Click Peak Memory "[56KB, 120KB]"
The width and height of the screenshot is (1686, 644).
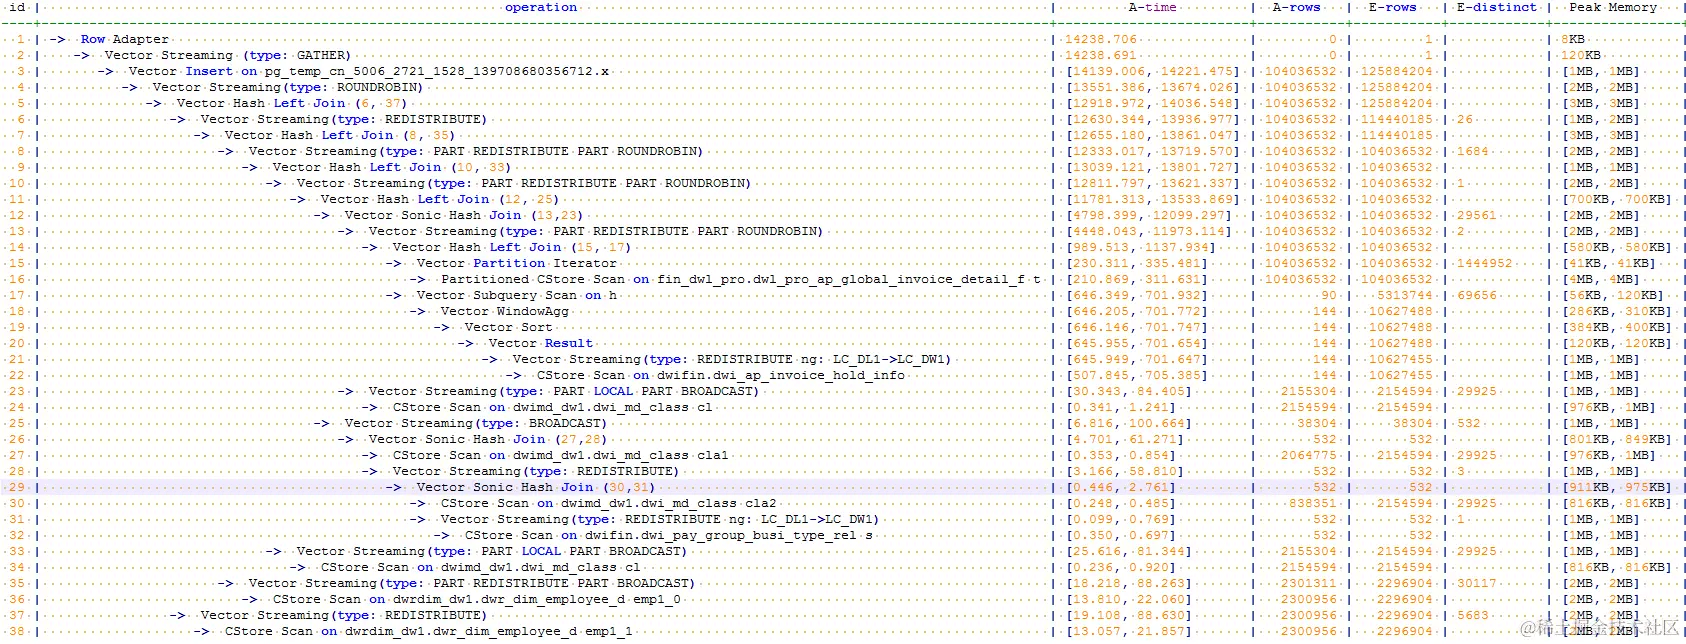pos(1612,295)
